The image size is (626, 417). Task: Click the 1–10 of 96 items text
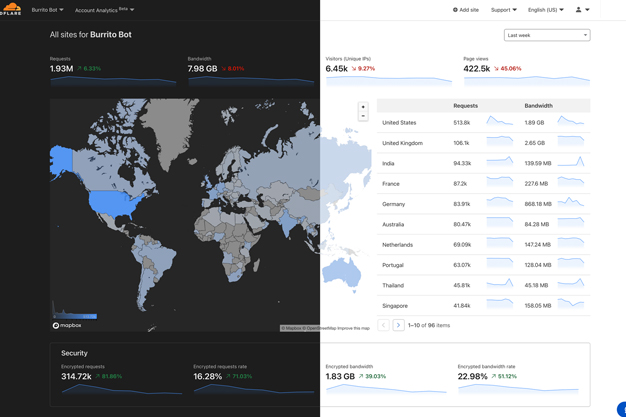click(429, 325)
